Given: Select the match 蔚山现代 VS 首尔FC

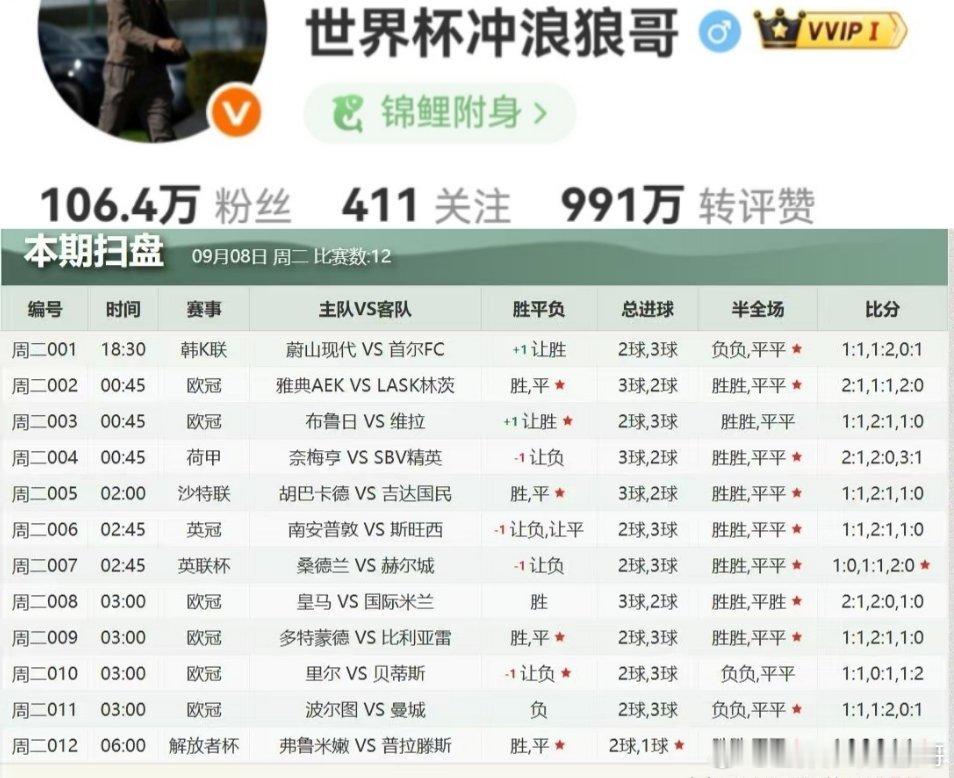Looking at the screenshot, I should tap(365, 350).
